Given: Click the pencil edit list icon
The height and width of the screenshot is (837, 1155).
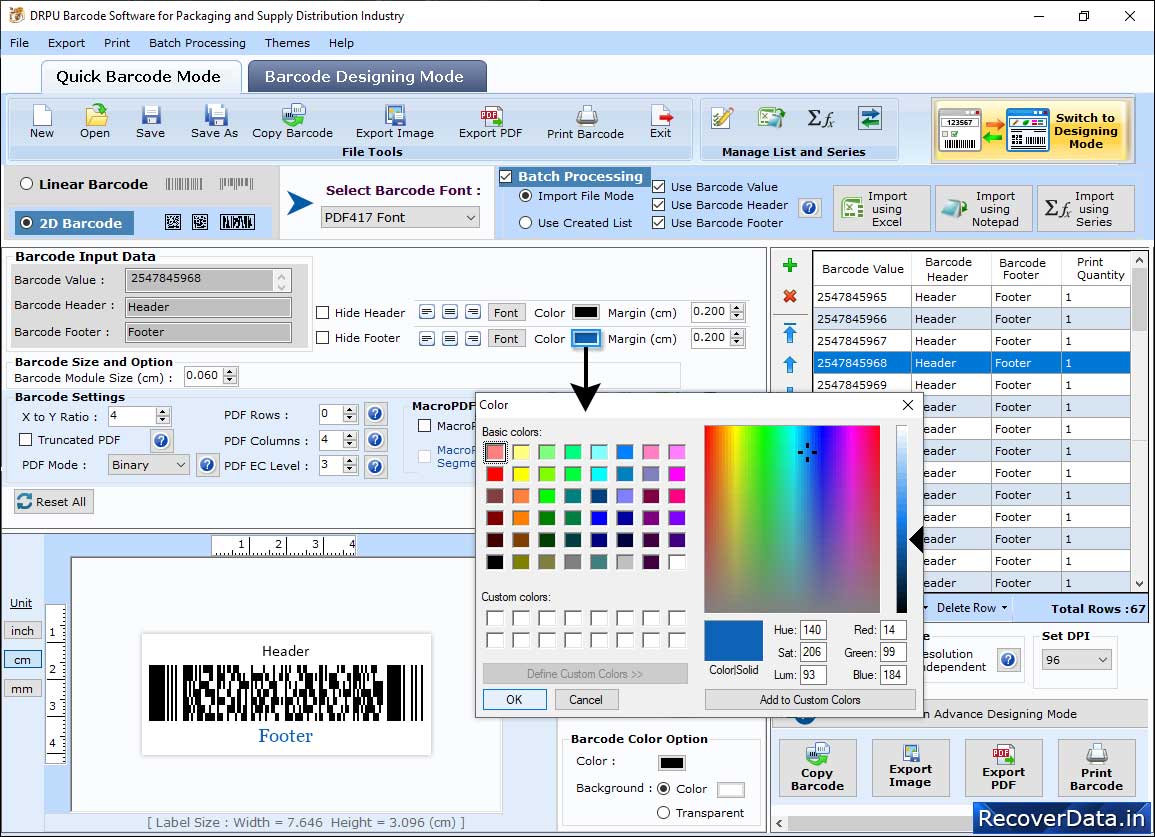Looking at the screenshot, I should click(722, 118).
